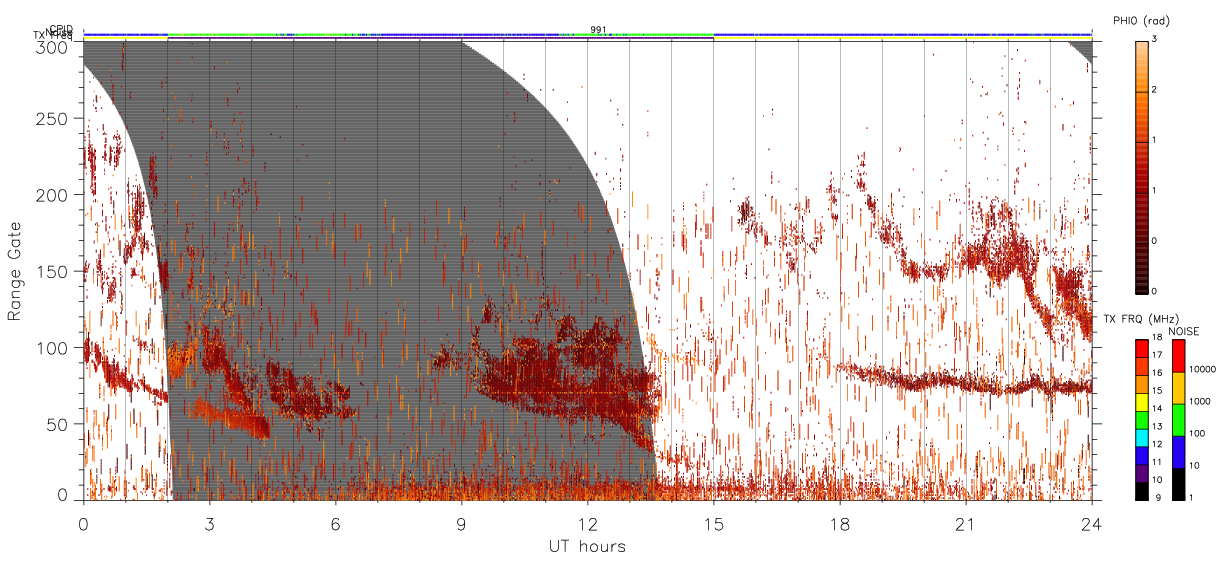1228x567 pixels.
Task: Click the TX FRQ legend label 12
Action: (1158, 443)
